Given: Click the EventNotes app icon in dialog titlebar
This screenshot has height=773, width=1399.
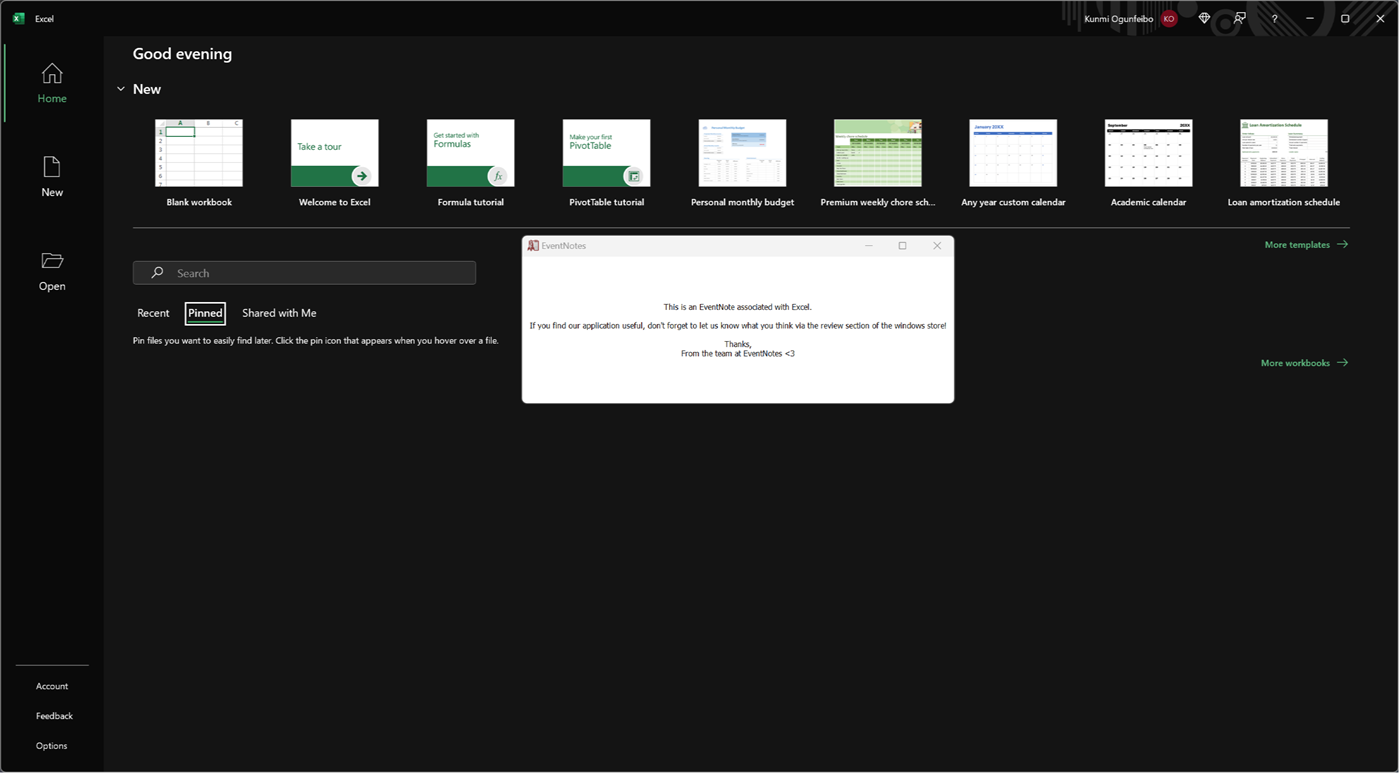Looking at the screenshot, I should pyautogui.click(x=534, y=245).
